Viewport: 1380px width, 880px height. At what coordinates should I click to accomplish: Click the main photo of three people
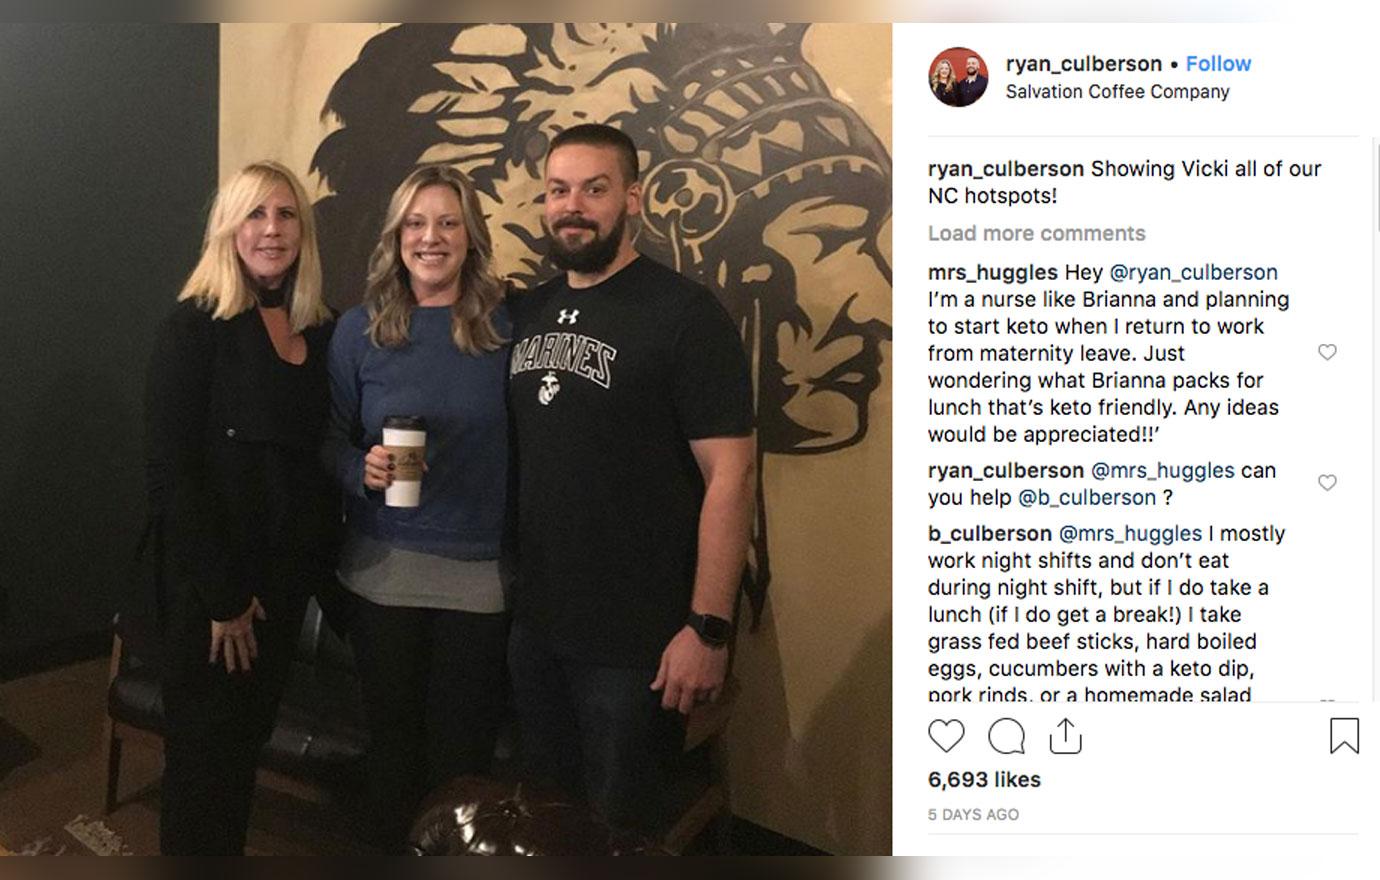pos(446,439)
